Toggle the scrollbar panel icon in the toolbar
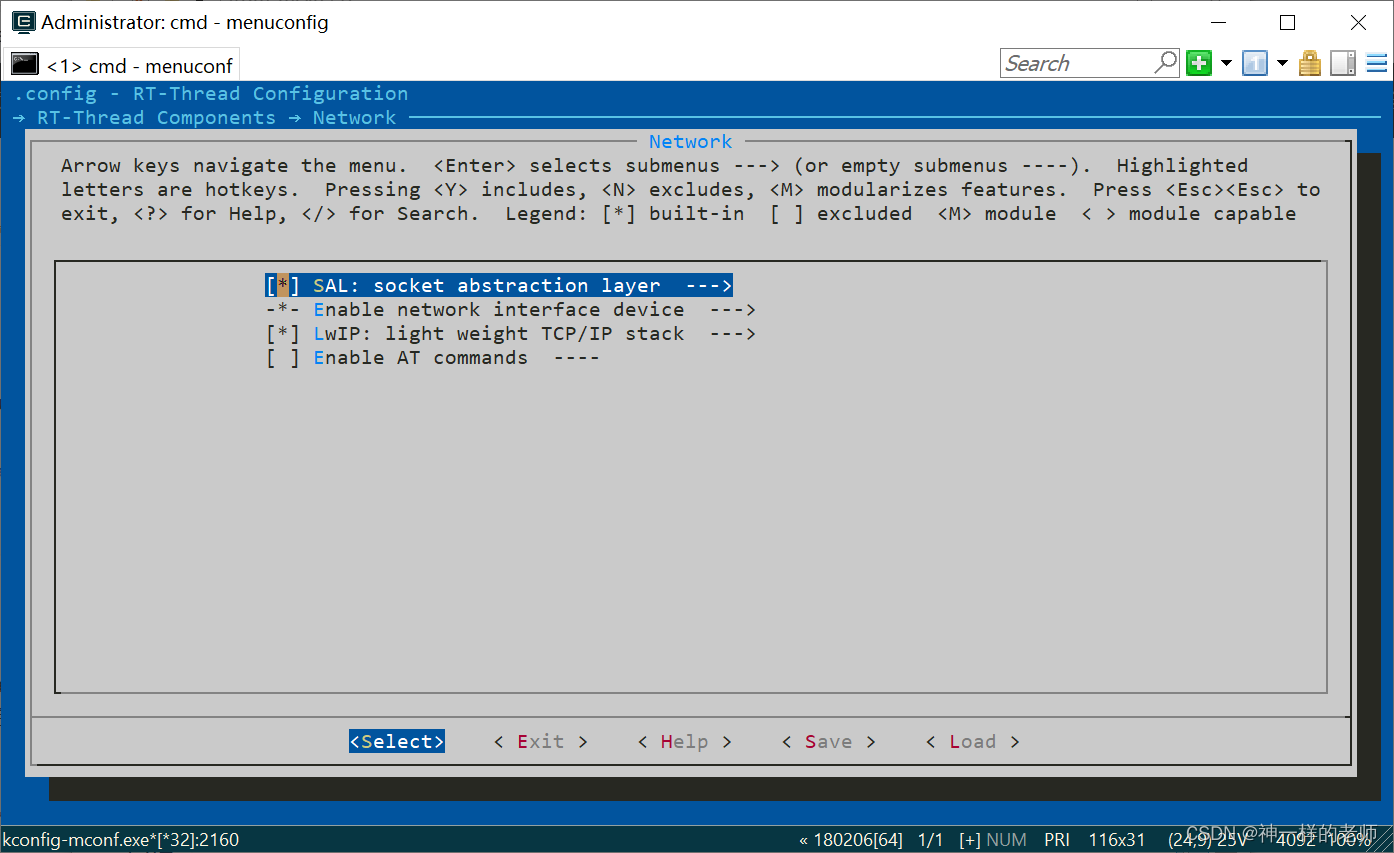This screenshot has width=1394, height=853. pos(1343,63)
